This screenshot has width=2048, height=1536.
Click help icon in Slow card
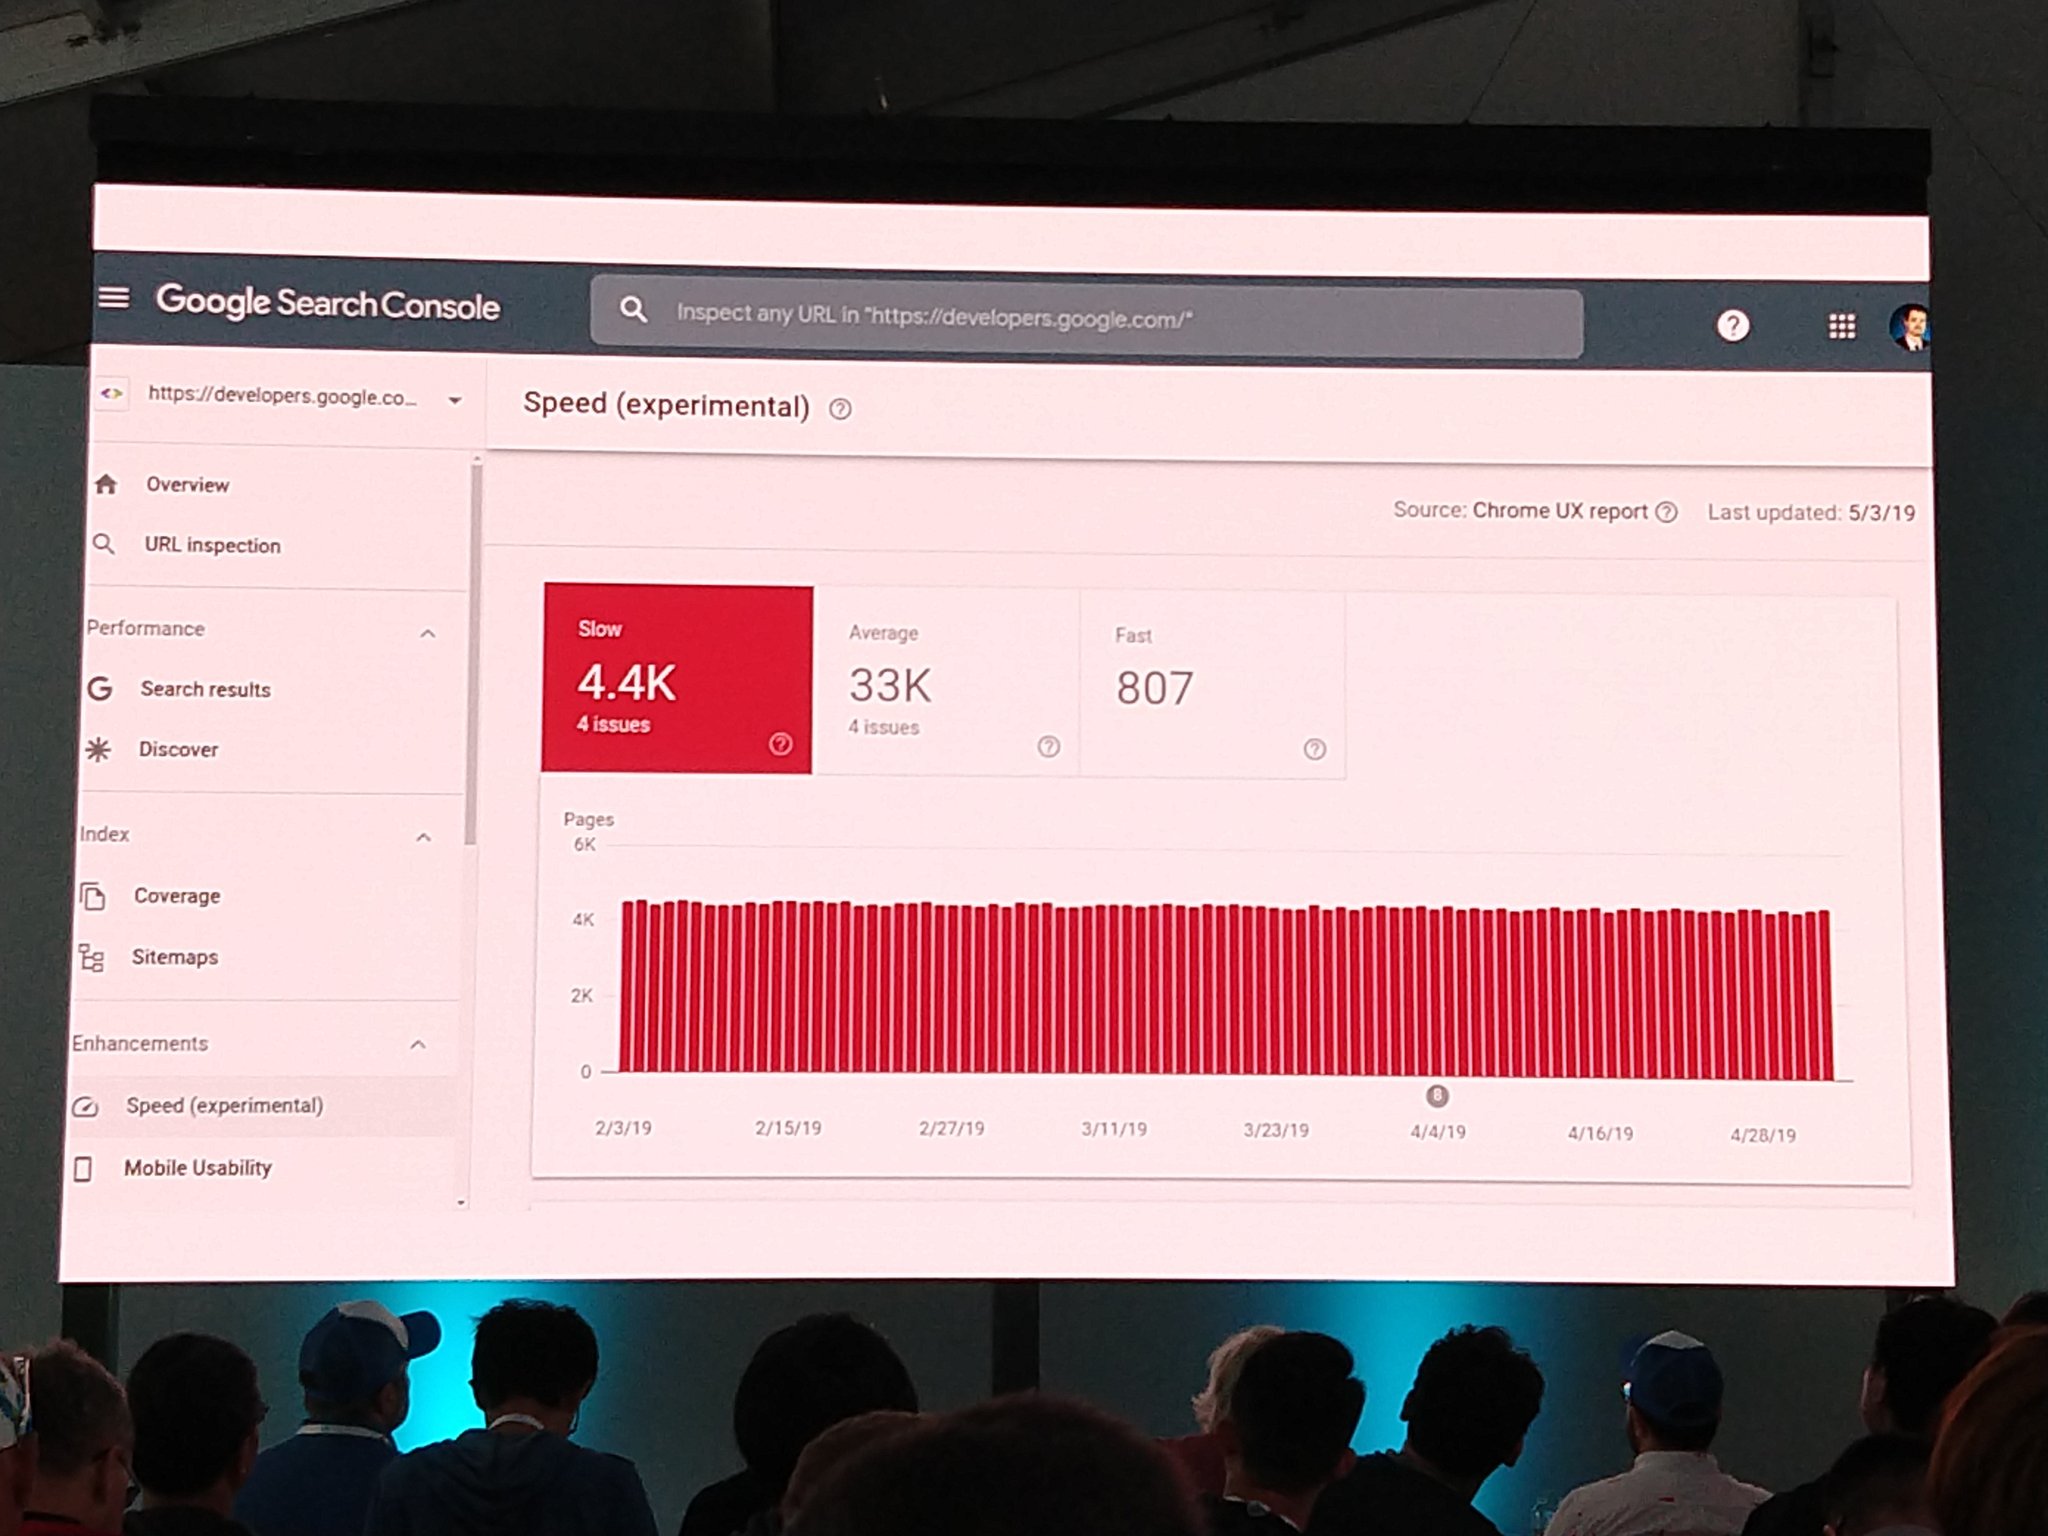pyautogui.click(x=781, y=744)
